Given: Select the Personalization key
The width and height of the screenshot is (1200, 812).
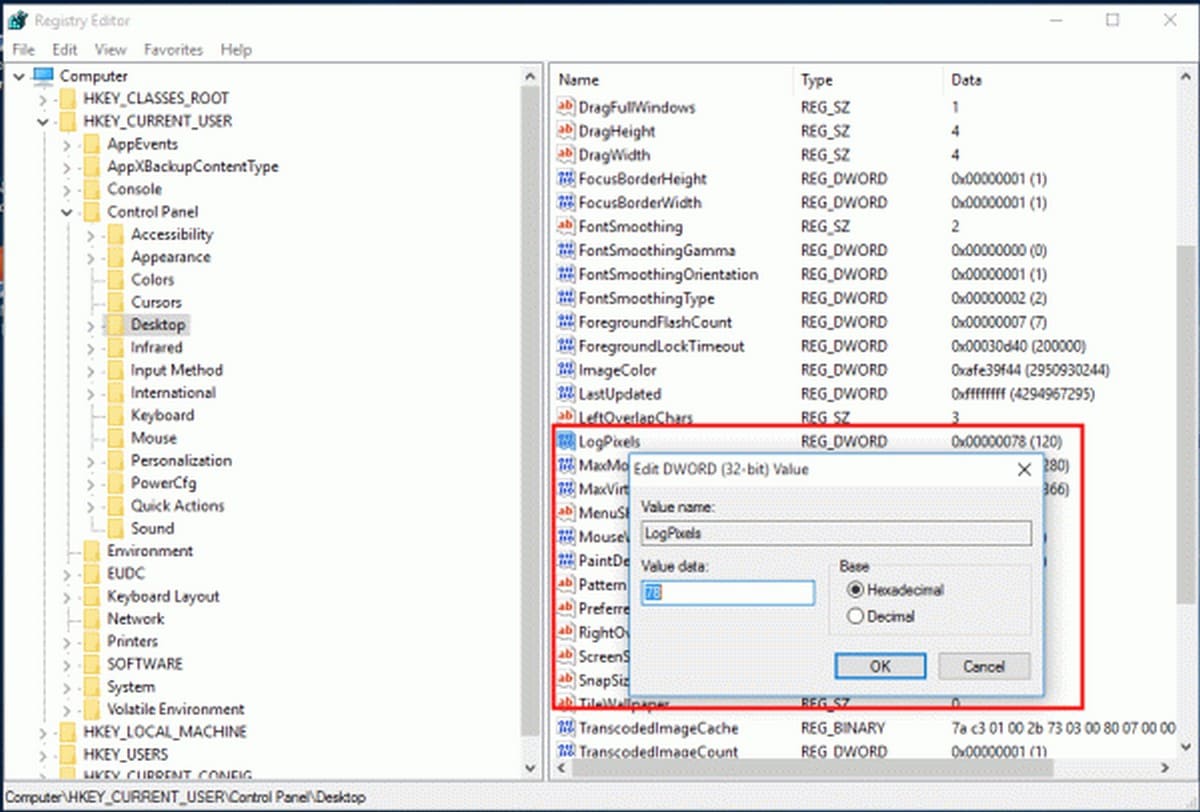Looking at the screenshot, I should tap(181, 461).
